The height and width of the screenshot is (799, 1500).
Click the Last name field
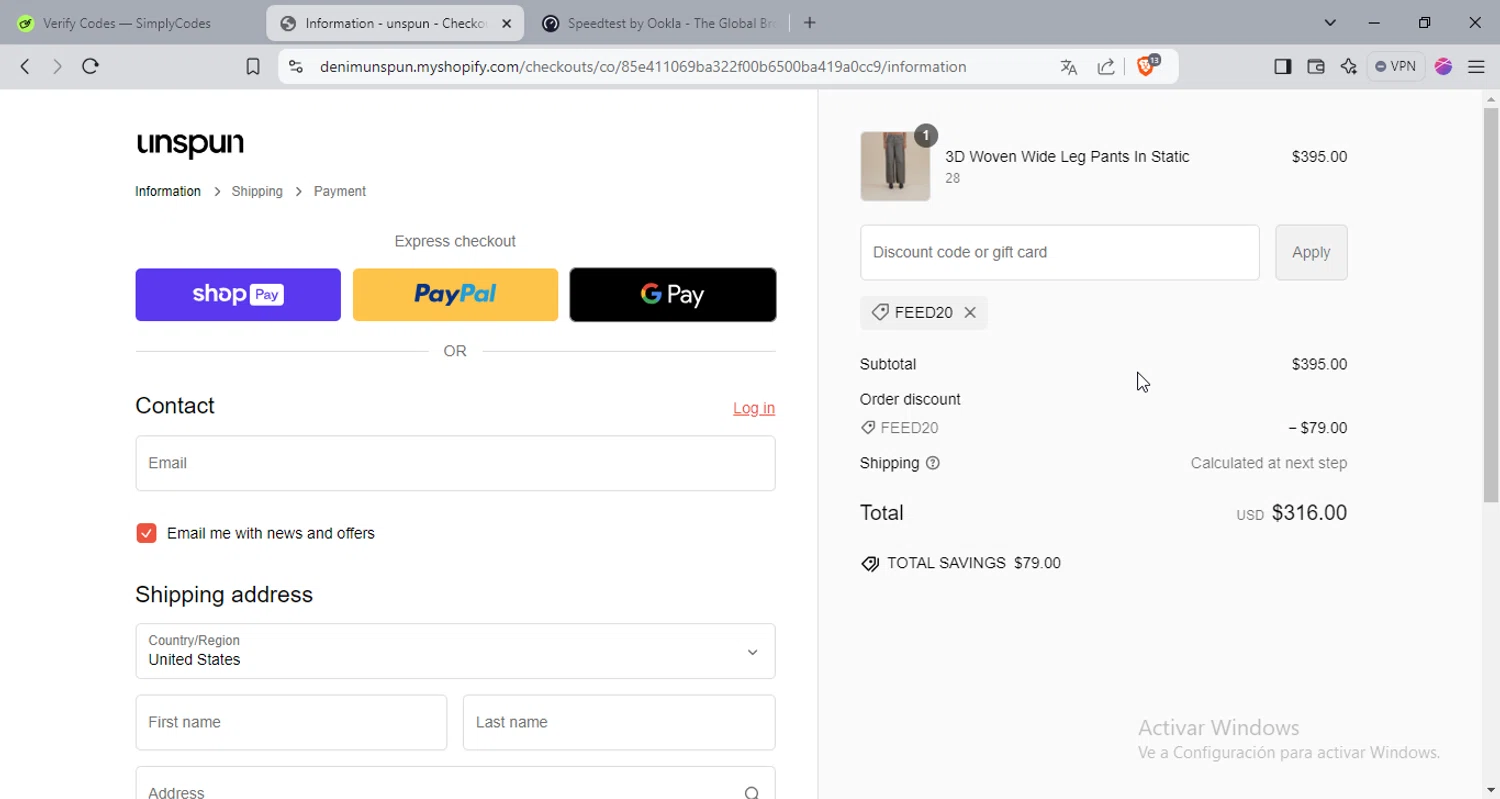tap(619, 722)
